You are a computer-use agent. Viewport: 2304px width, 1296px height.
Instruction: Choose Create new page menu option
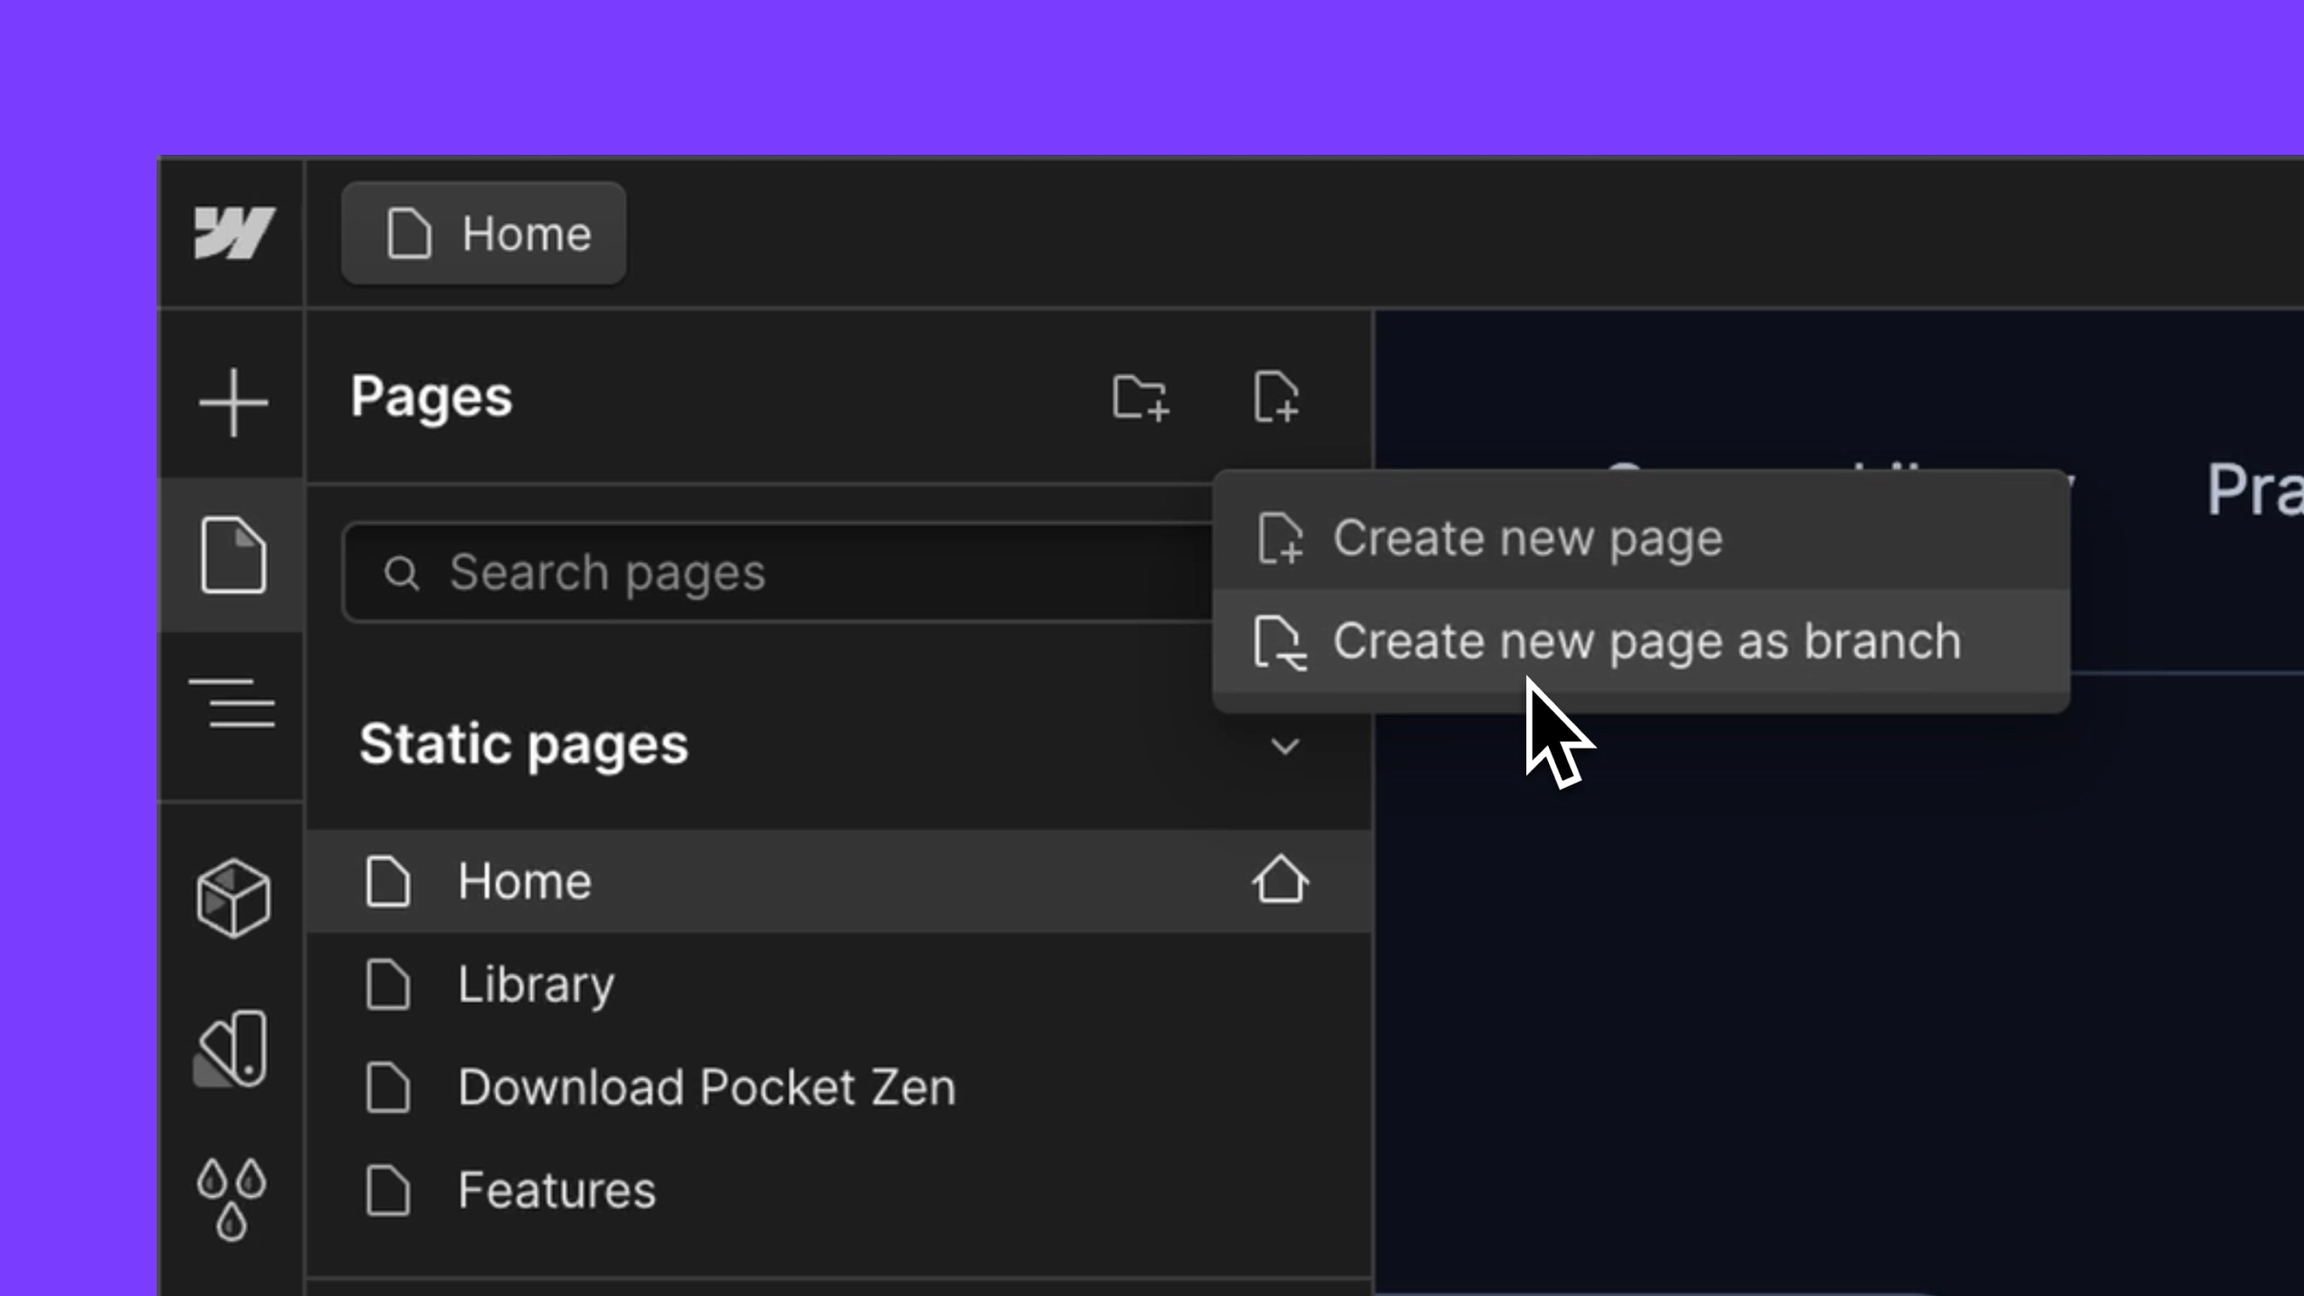[1527, 539]
